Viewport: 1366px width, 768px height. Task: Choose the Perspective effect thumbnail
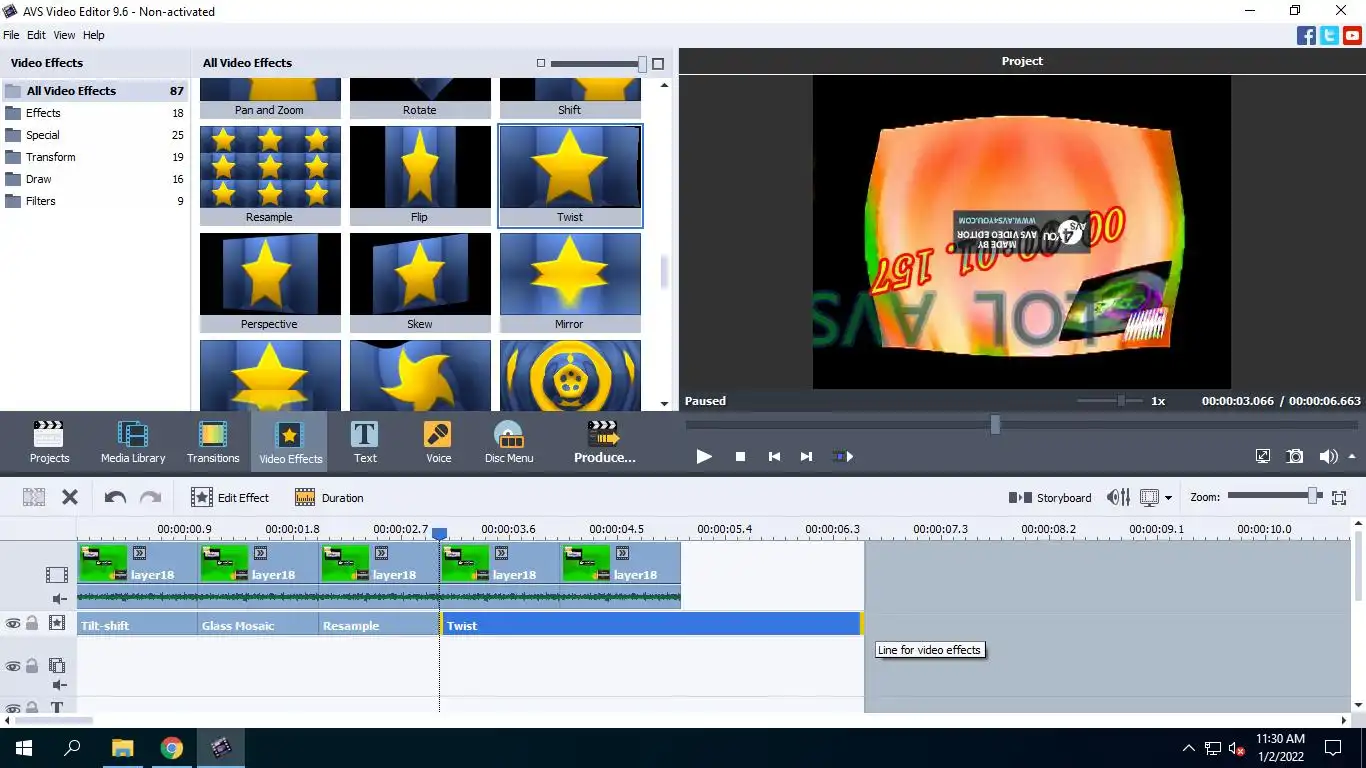click(270, 282)
